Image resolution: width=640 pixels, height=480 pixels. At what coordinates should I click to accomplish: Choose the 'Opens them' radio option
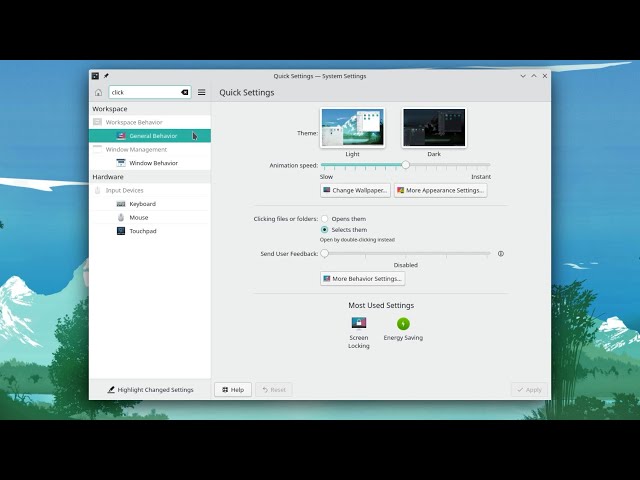(x=325, y=218)
